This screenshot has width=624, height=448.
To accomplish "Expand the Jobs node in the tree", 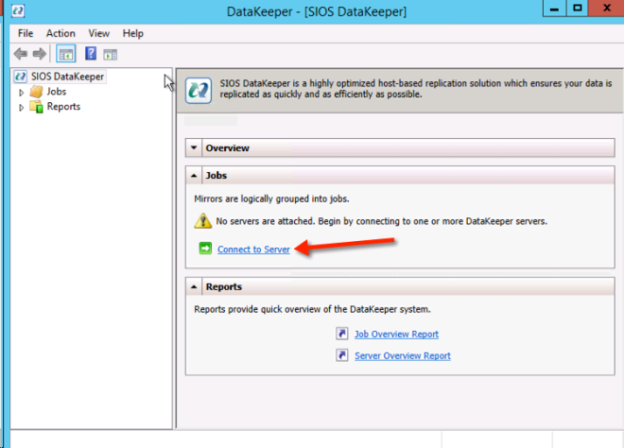I will 21,92.
